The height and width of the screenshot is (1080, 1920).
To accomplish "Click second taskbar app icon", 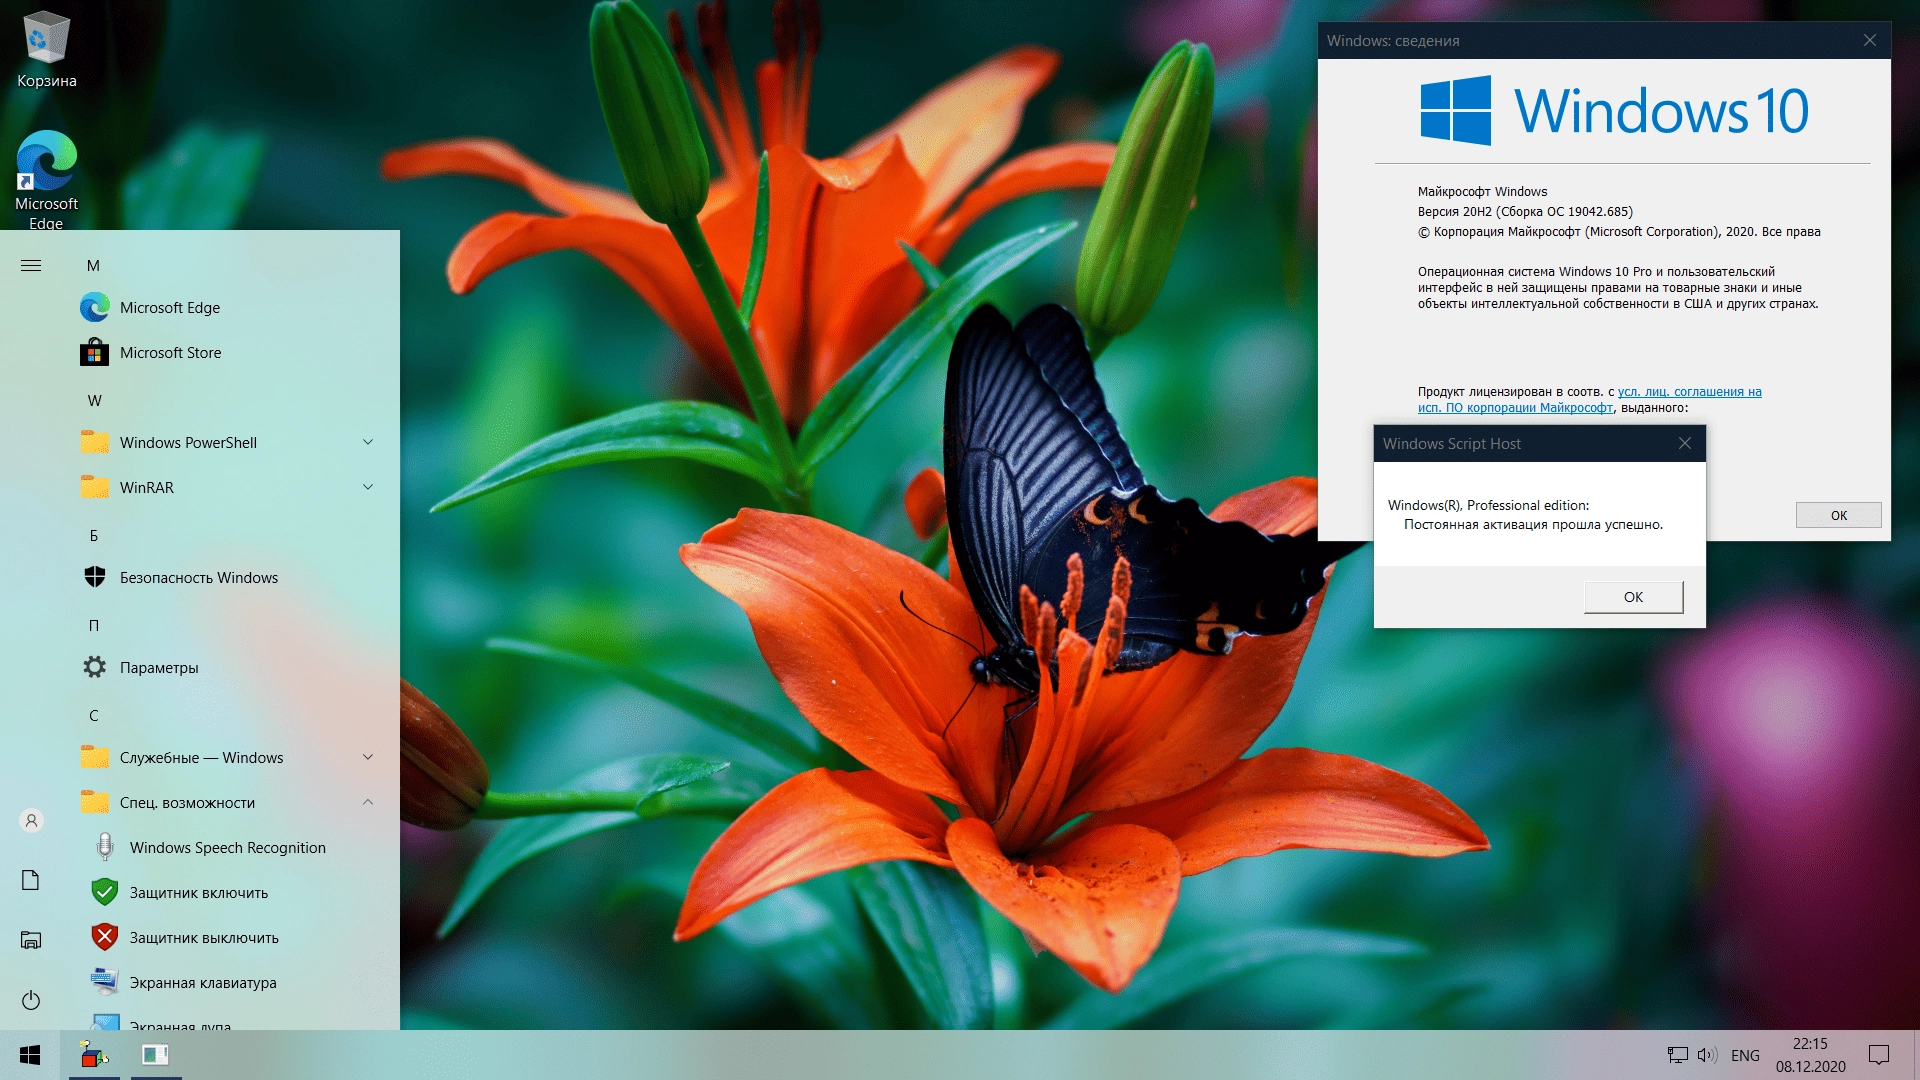I will pyautogui.click(x=156, y=1055).
